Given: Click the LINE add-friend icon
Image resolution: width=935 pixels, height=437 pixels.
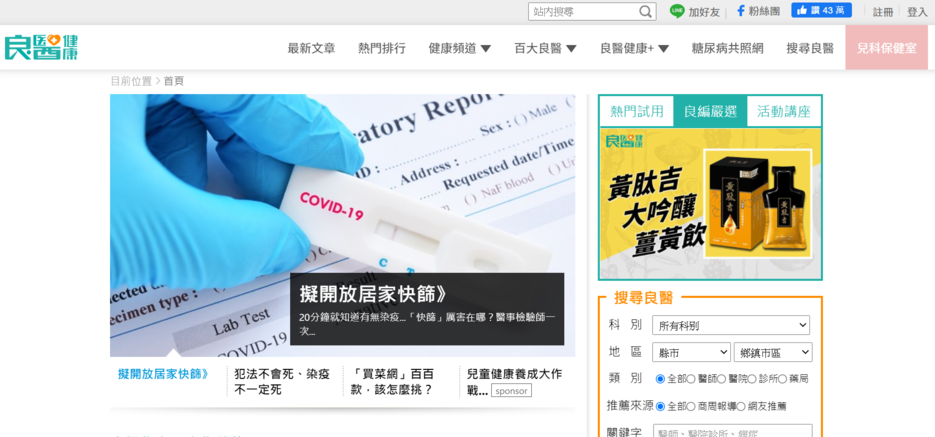Looking at the screenshot, I should tap(677, 11).
